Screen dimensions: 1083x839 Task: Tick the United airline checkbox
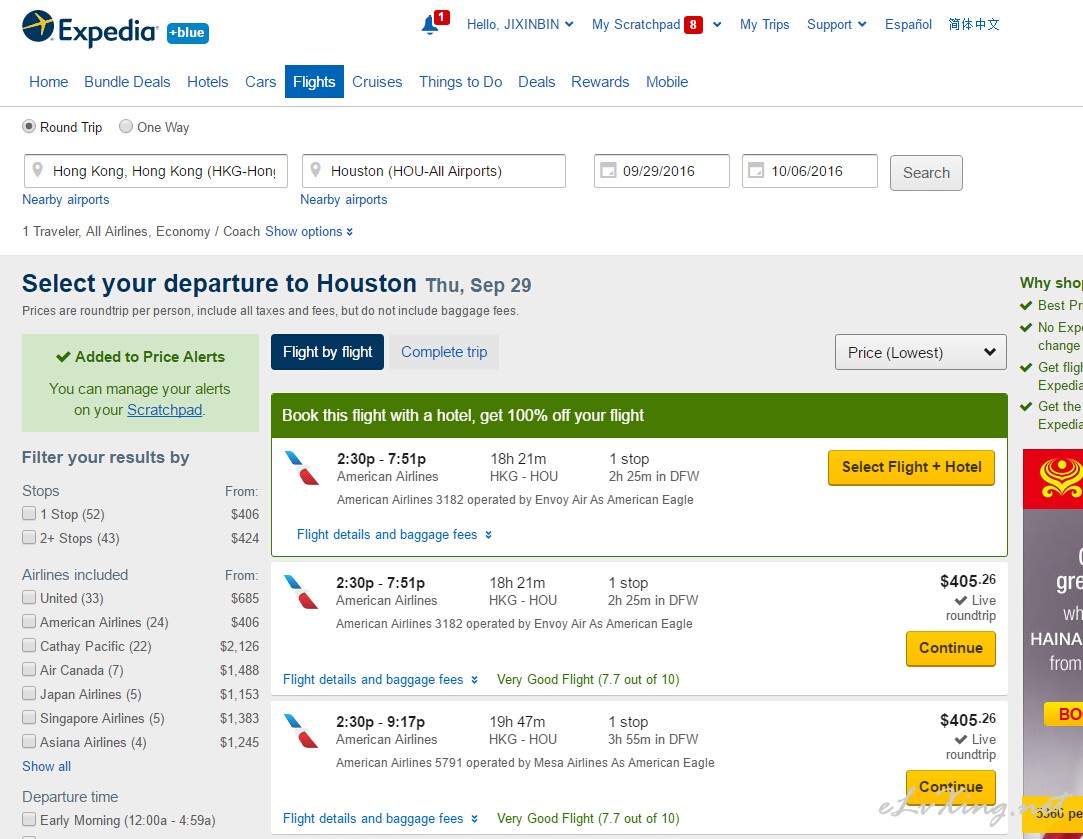click(x=29, y=597)
